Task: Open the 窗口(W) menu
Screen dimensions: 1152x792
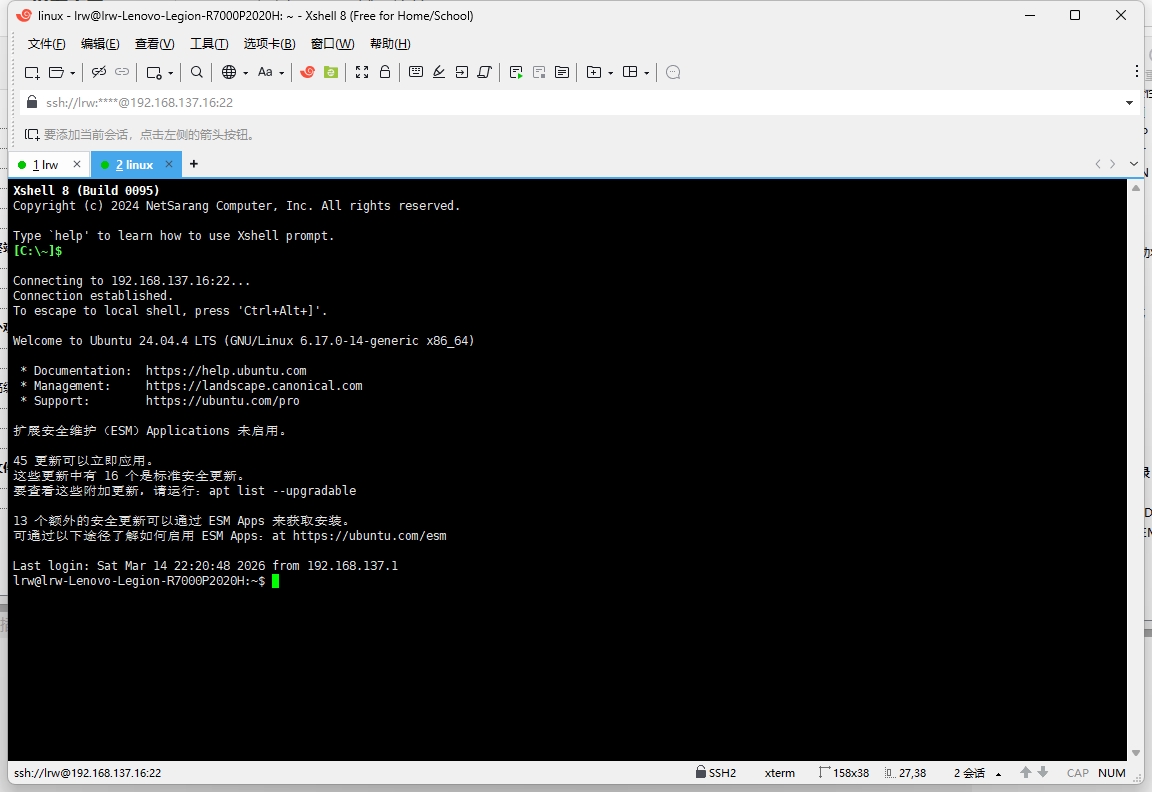Action: click(332, 44)
